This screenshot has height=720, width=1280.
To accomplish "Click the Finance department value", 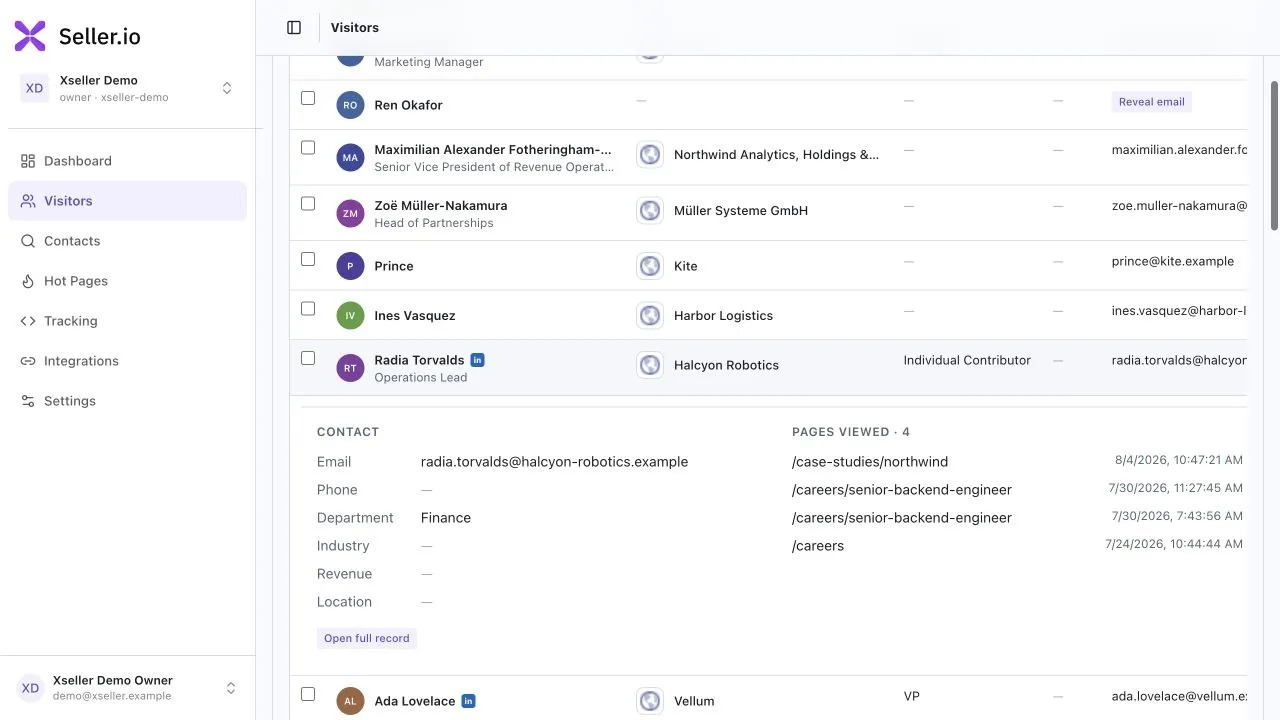I will 446,518.
